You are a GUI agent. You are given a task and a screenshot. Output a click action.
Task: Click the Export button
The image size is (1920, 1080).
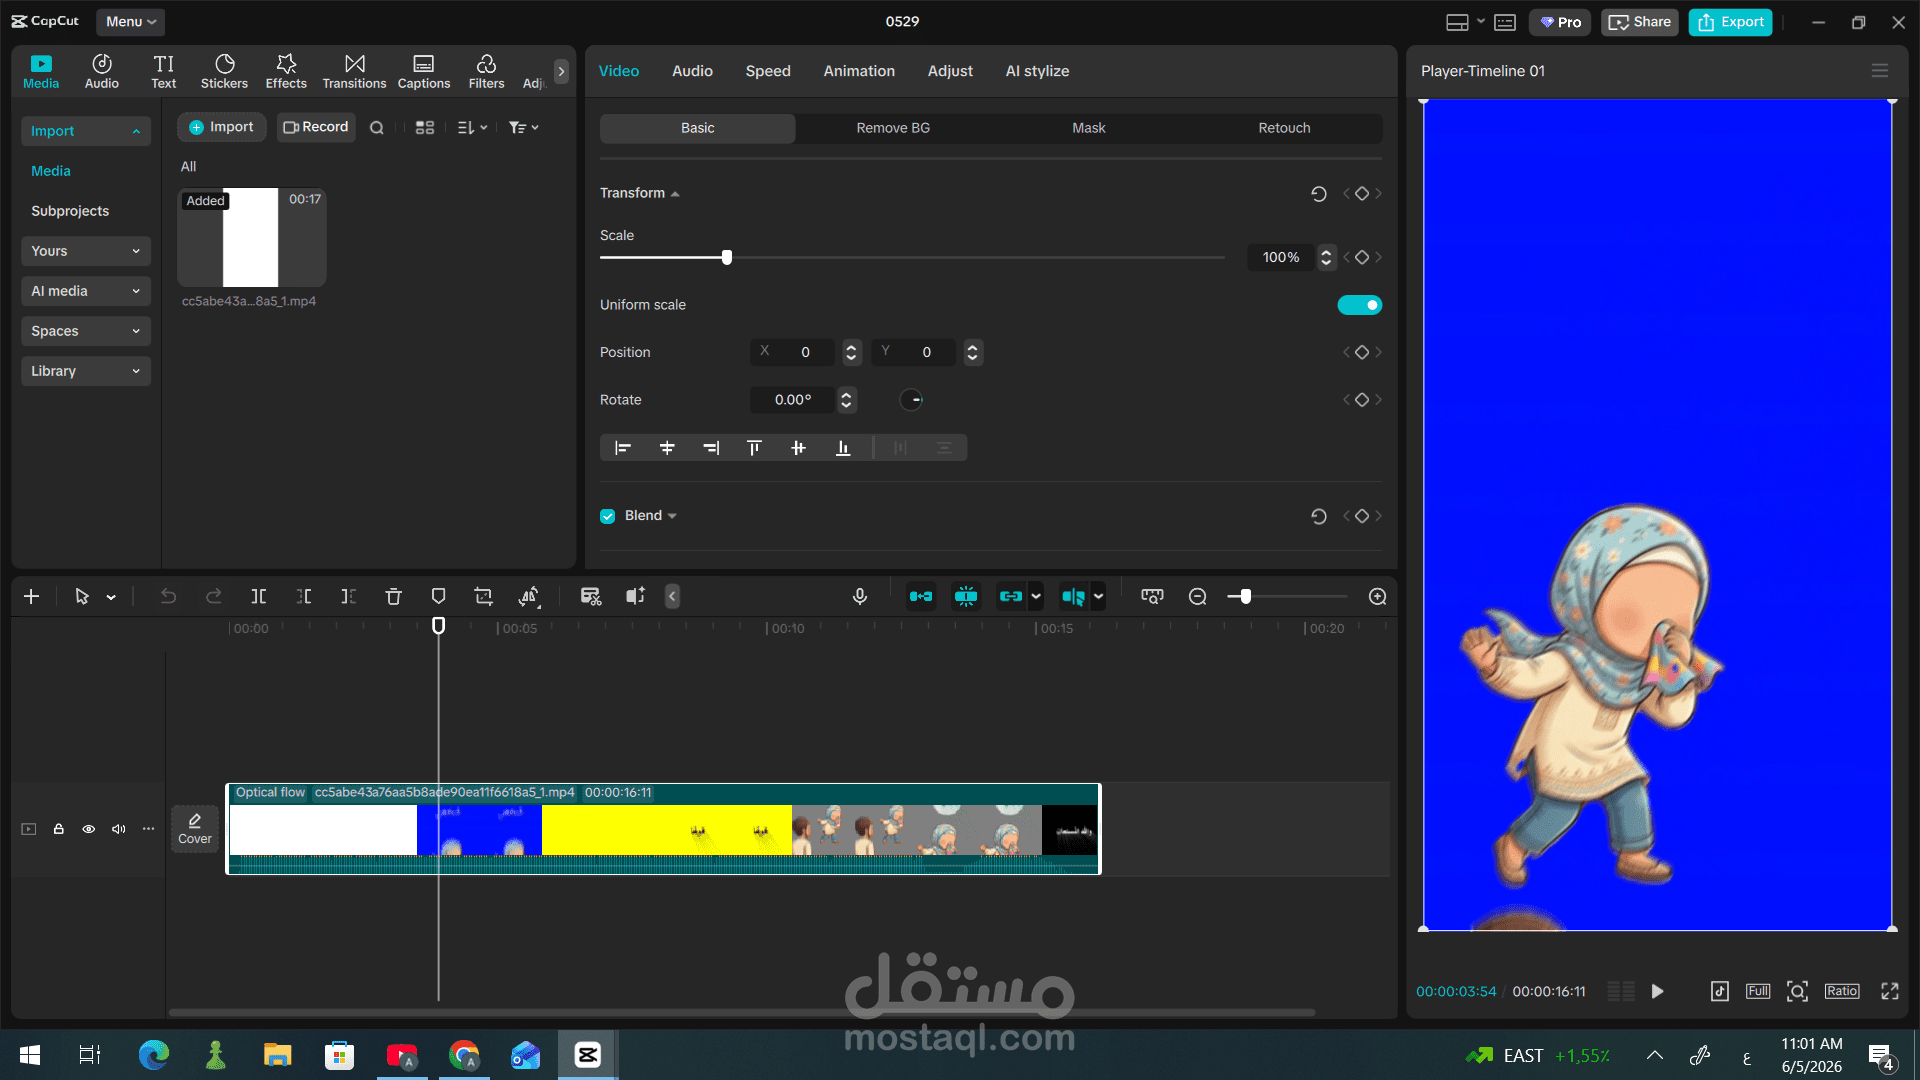(x=1731, y=22)
